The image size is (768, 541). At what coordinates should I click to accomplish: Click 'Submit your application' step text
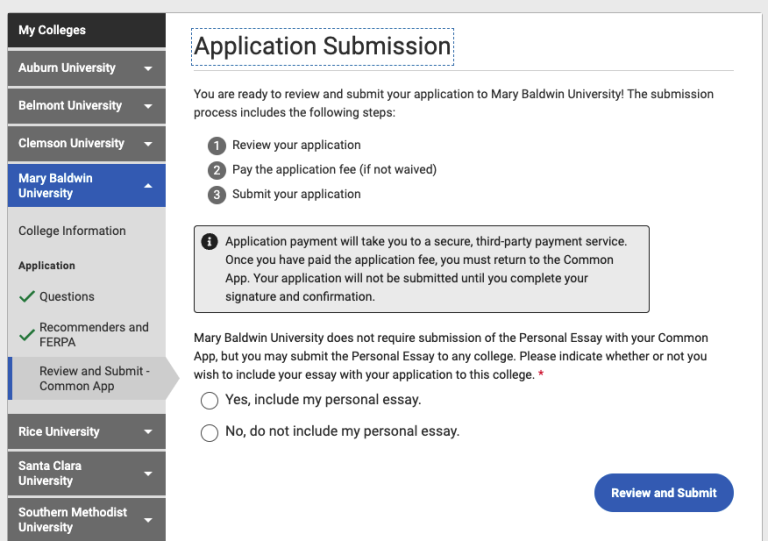(x=296, y=194)
